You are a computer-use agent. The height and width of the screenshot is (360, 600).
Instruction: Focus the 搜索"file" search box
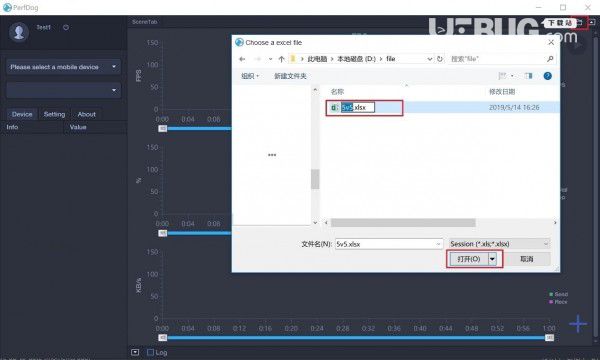pyautogui.click(x=496, y=59)
